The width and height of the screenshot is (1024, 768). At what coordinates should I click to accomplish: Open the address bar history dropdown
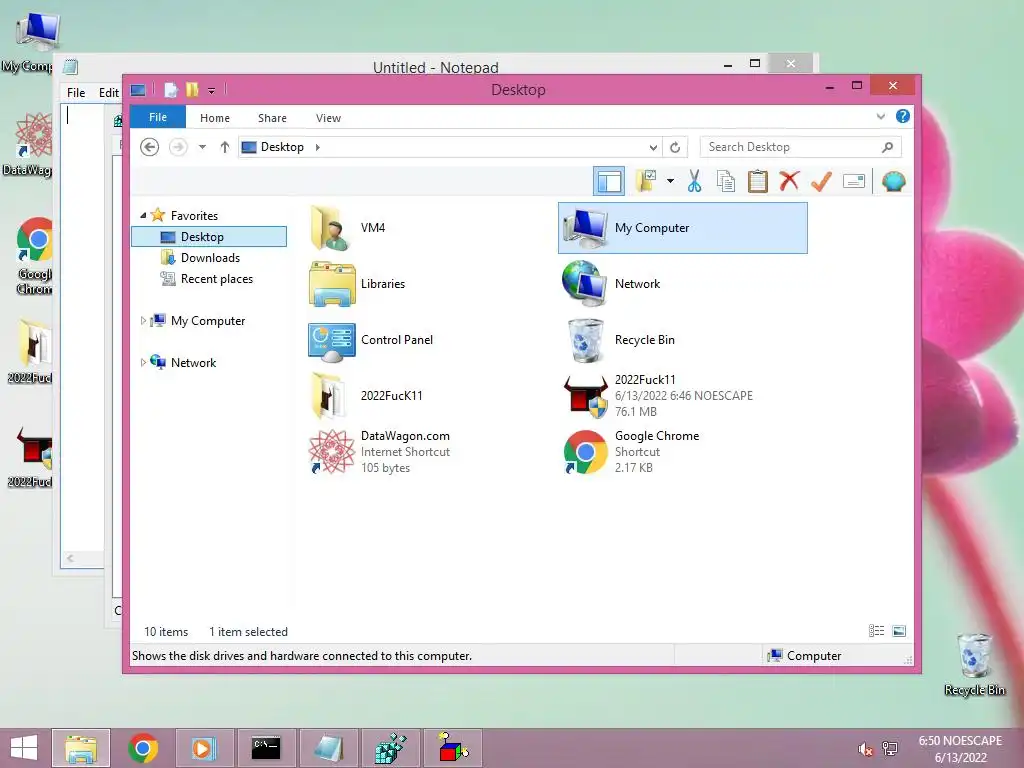tap(652, 147)
